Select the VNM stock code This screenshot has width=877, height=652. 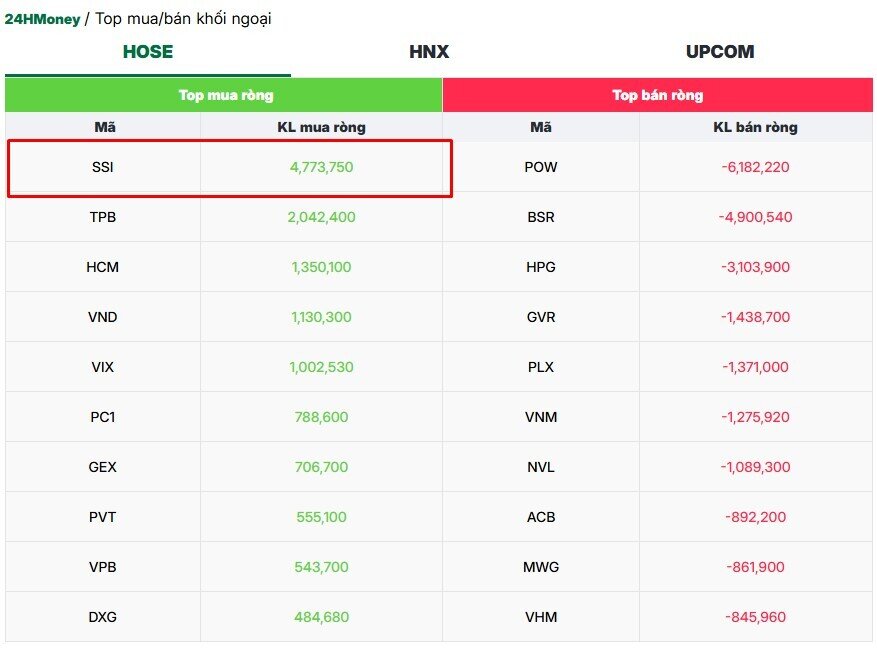[541, 417]
